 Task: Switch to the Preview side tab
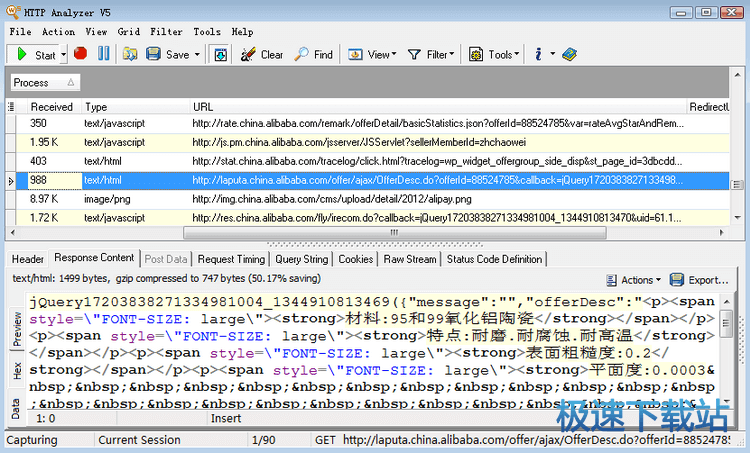(x=17, y=329)
